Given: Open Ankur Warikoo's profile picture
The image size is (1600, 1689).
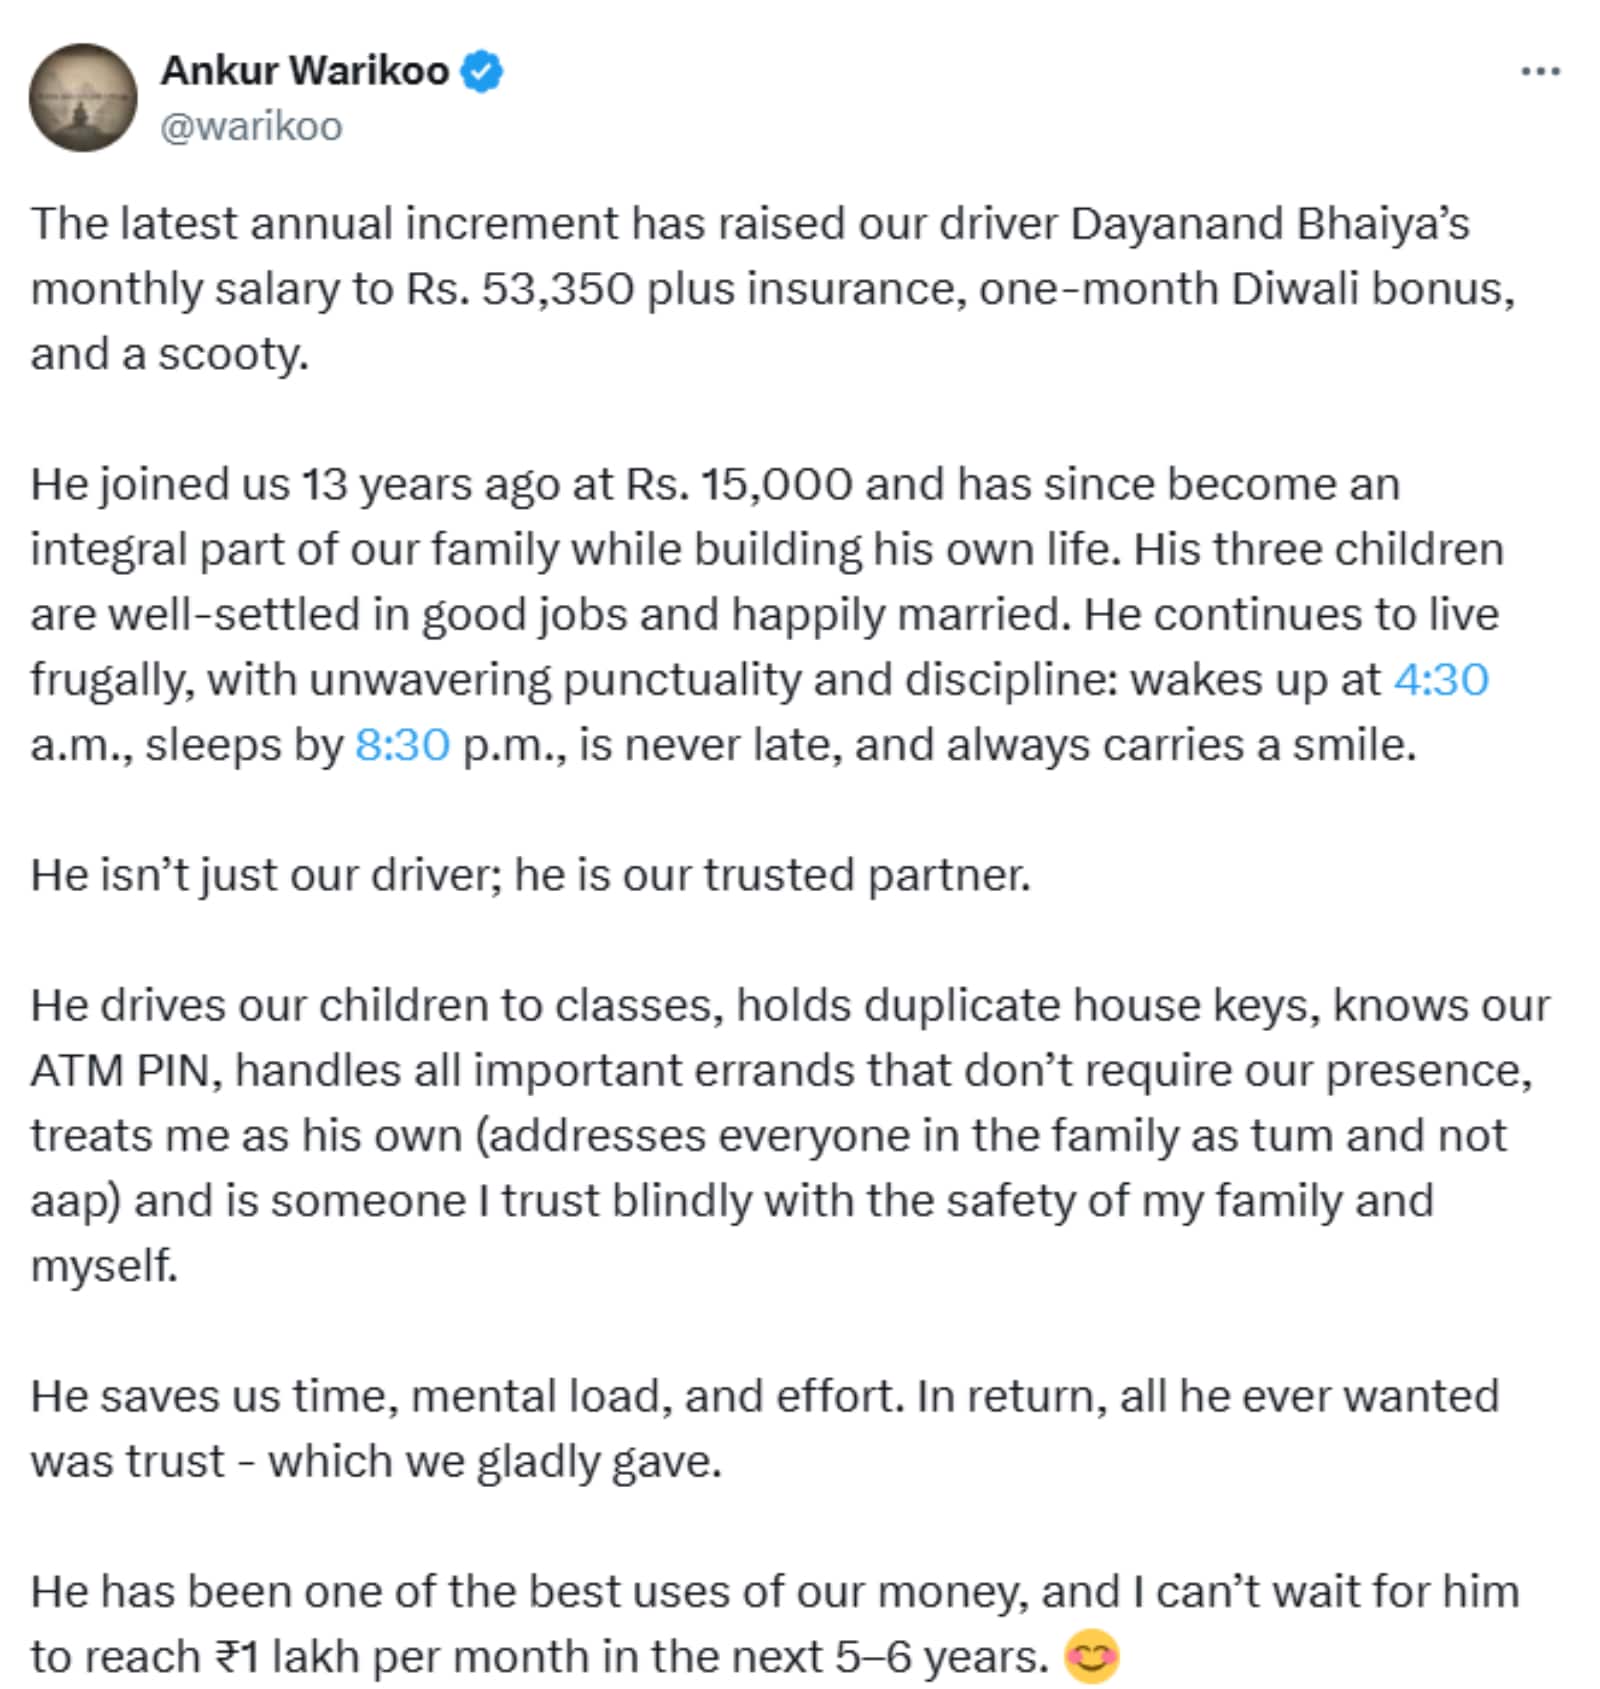Looking at the screenshot, I should click(x=83, y=97).
